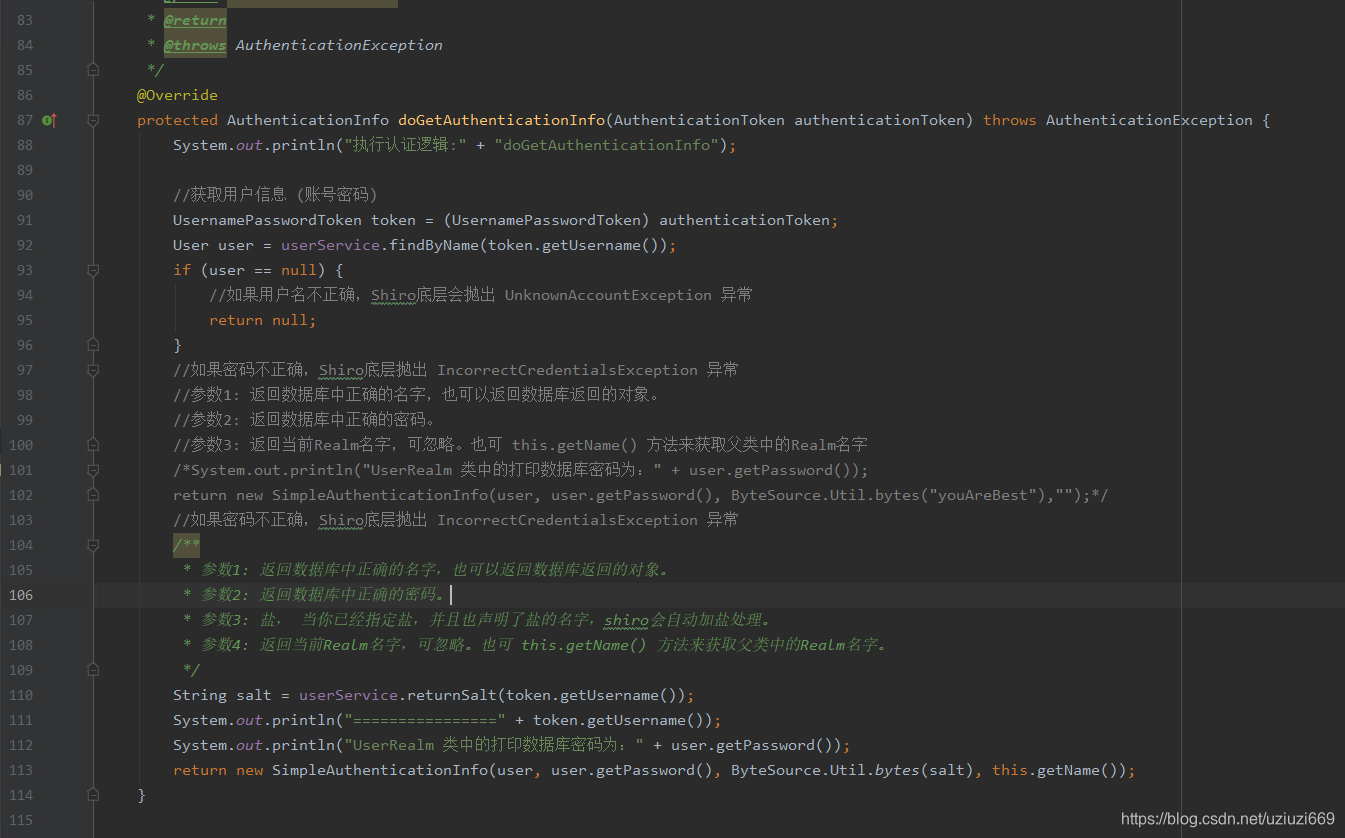1345x838 pixels.
Task: Click SimpleAuthenticationInfo on line 113
Action: pos(380,770)
